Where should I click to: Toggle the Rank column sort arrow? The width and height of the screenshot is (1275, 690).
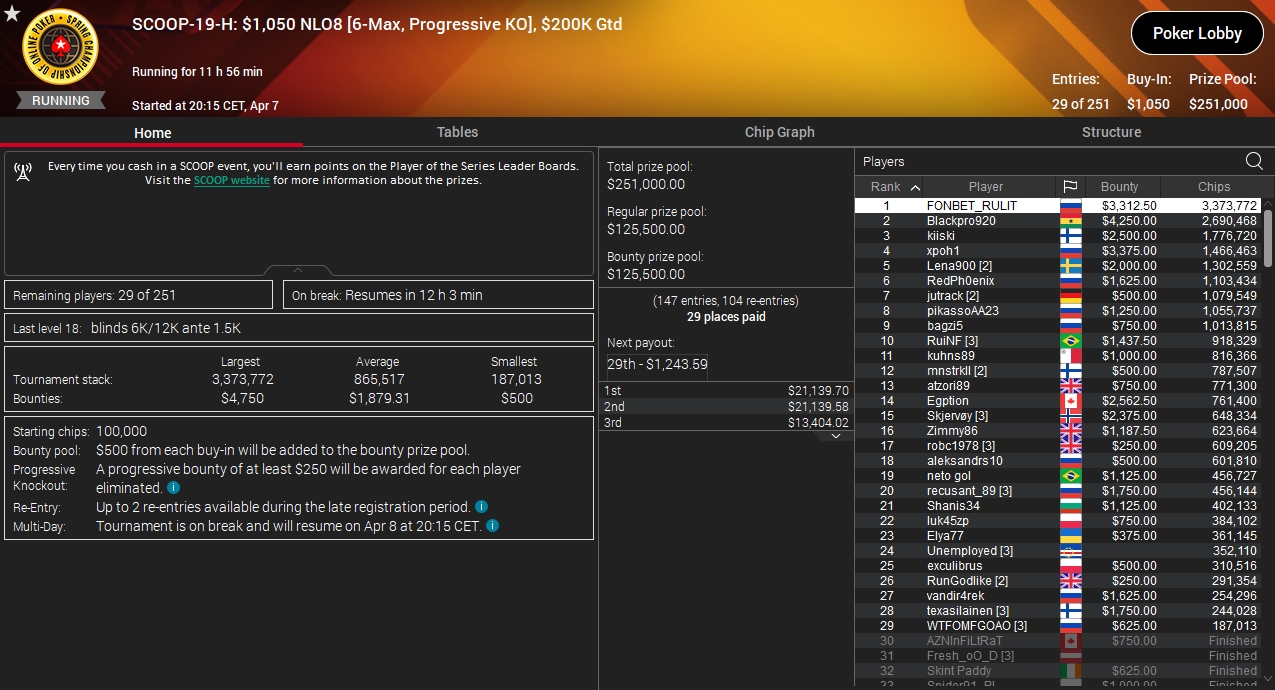[915, 187]
